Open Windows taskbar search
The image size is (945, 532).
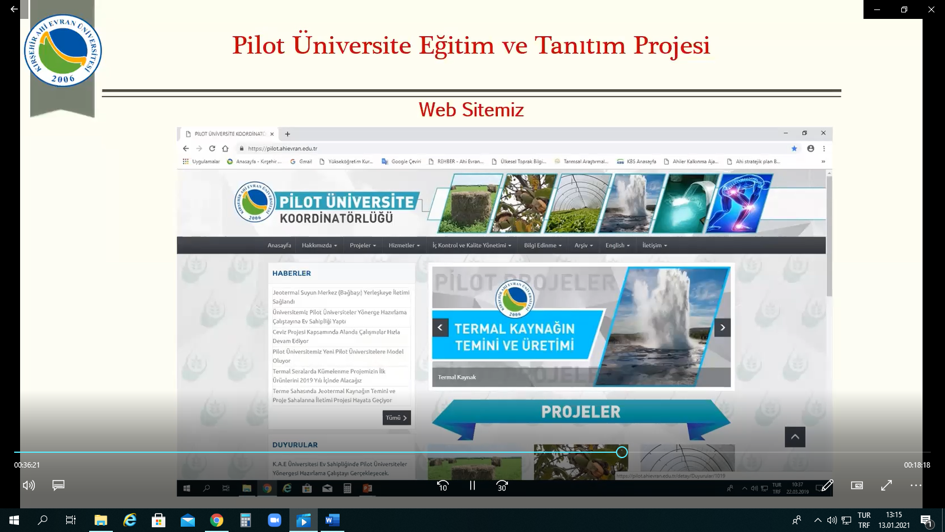[x=42, y=520]
